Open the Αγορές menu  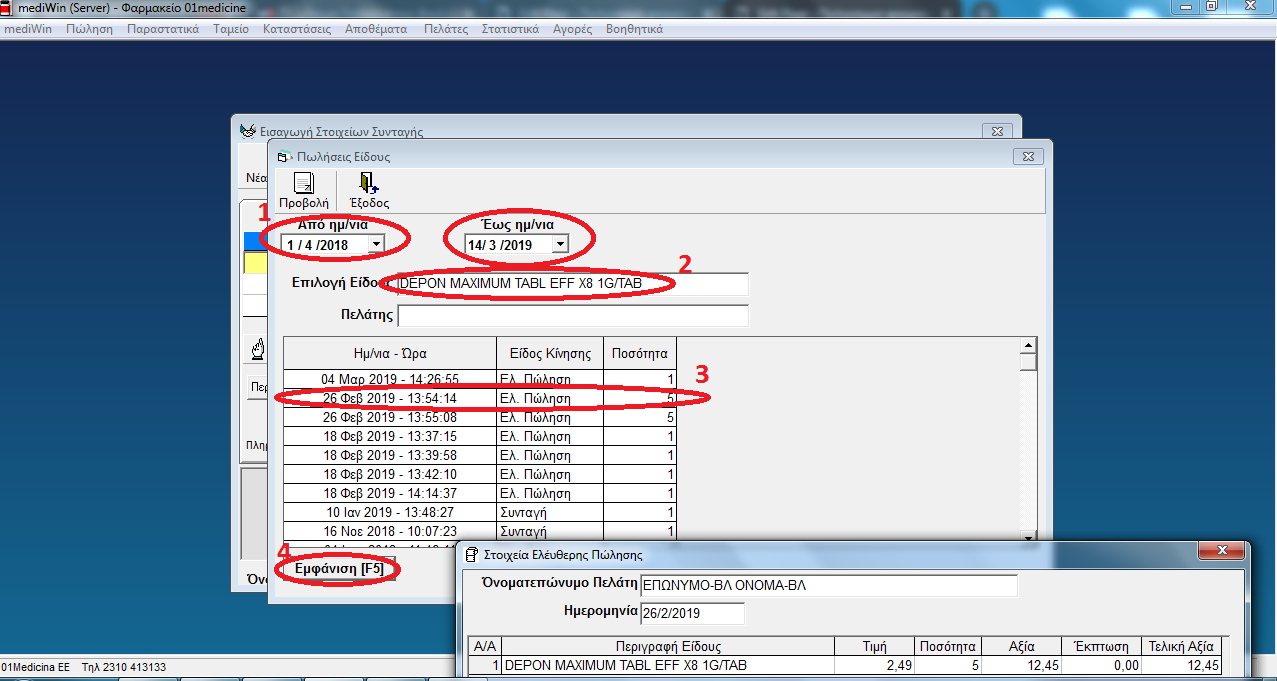click(573, 29)
